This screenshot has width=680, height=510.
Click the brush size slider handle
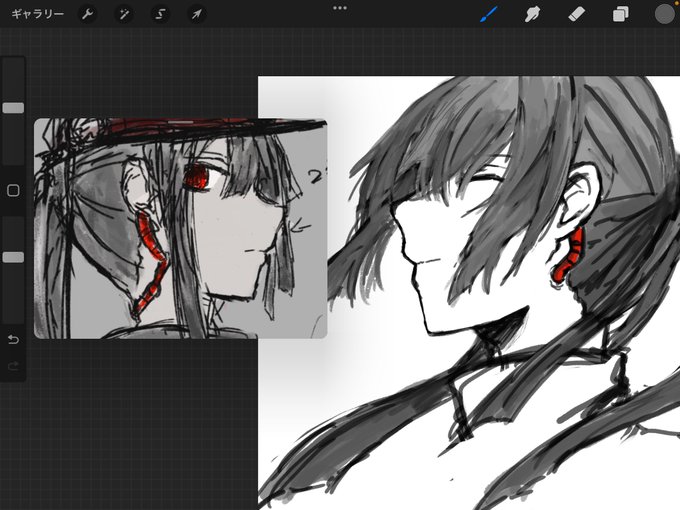[13, 108]
